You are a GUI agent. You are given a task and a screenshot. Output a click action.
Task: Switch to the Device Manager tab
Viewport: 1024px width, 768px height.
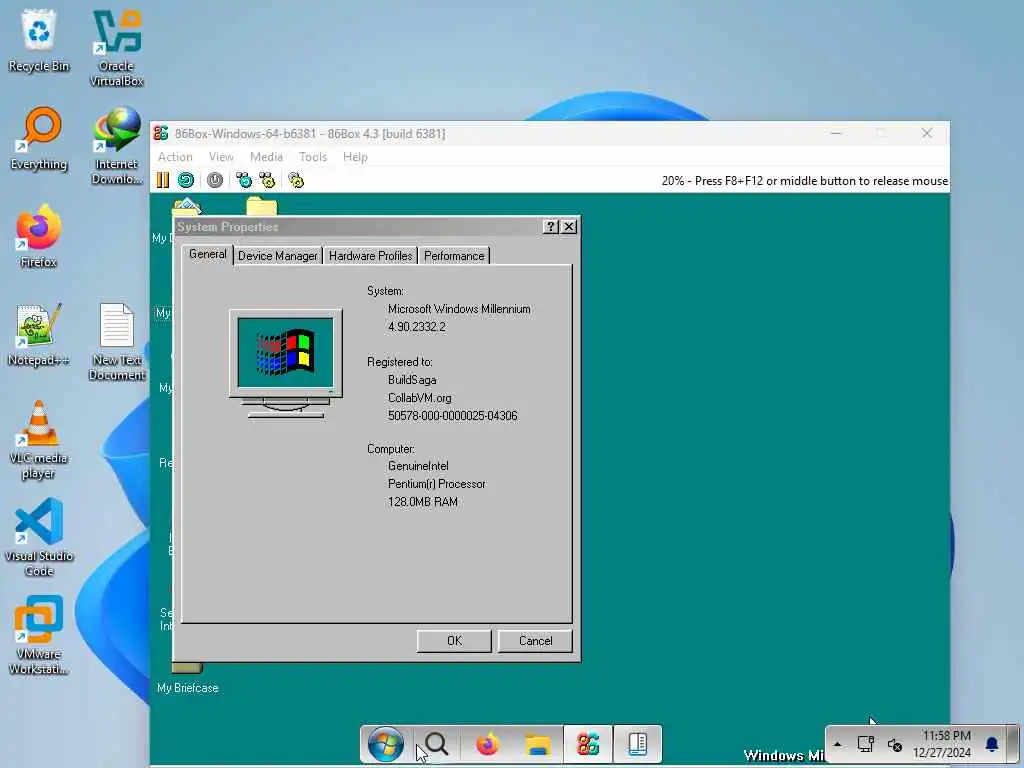[x=278, y=256]
